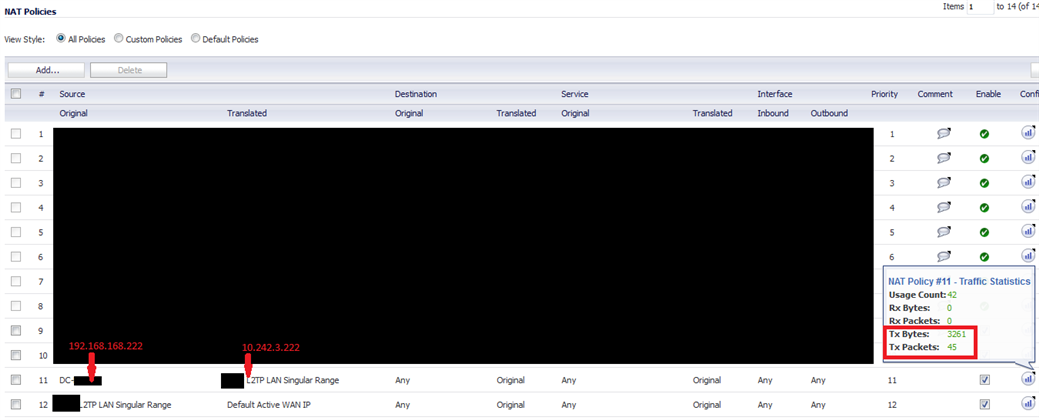Select the Default Policies view style
Viewport: 1039px width, 420px height.
point(195,38)
